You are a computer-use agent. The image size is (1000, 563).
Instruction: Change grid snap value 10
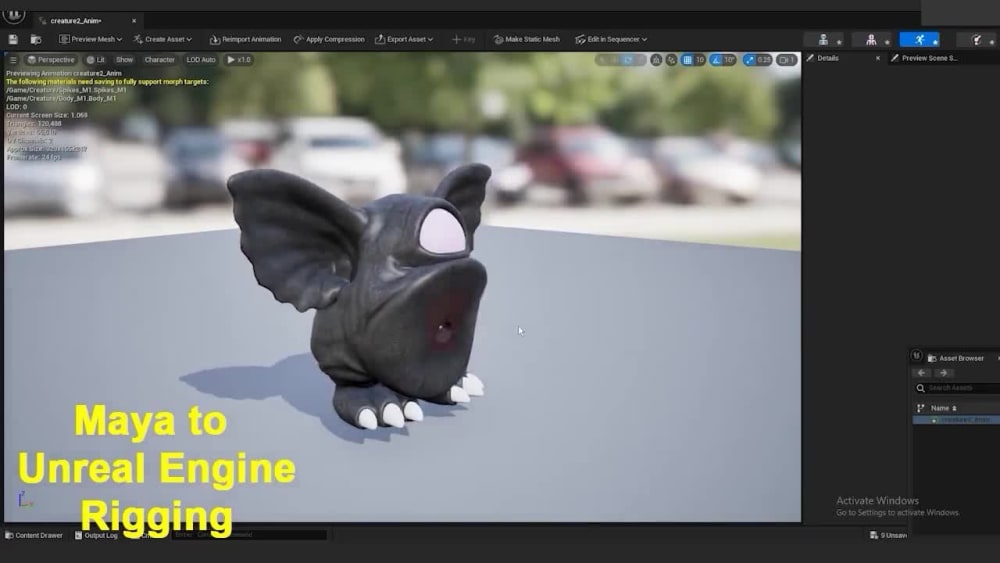pyautogui.click(x=700, y=60)
